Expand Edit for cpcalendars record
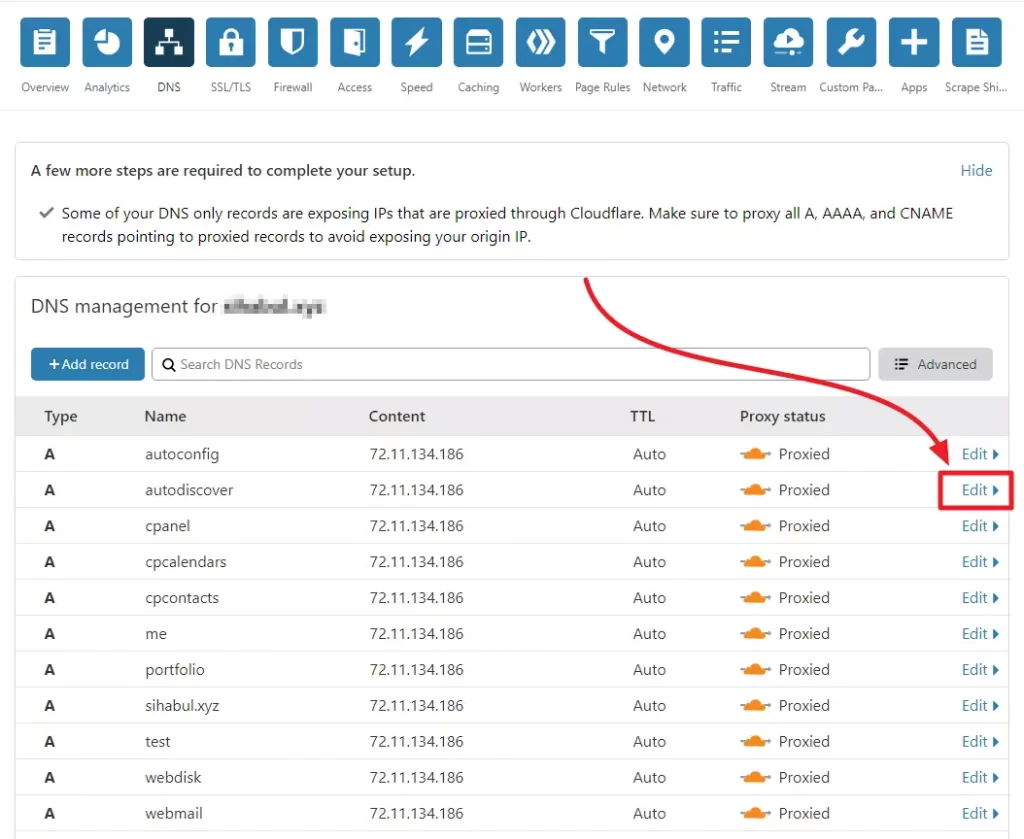Image resolution: width=1024 pixels, height=839 pixels. click(x=980, y=562)
